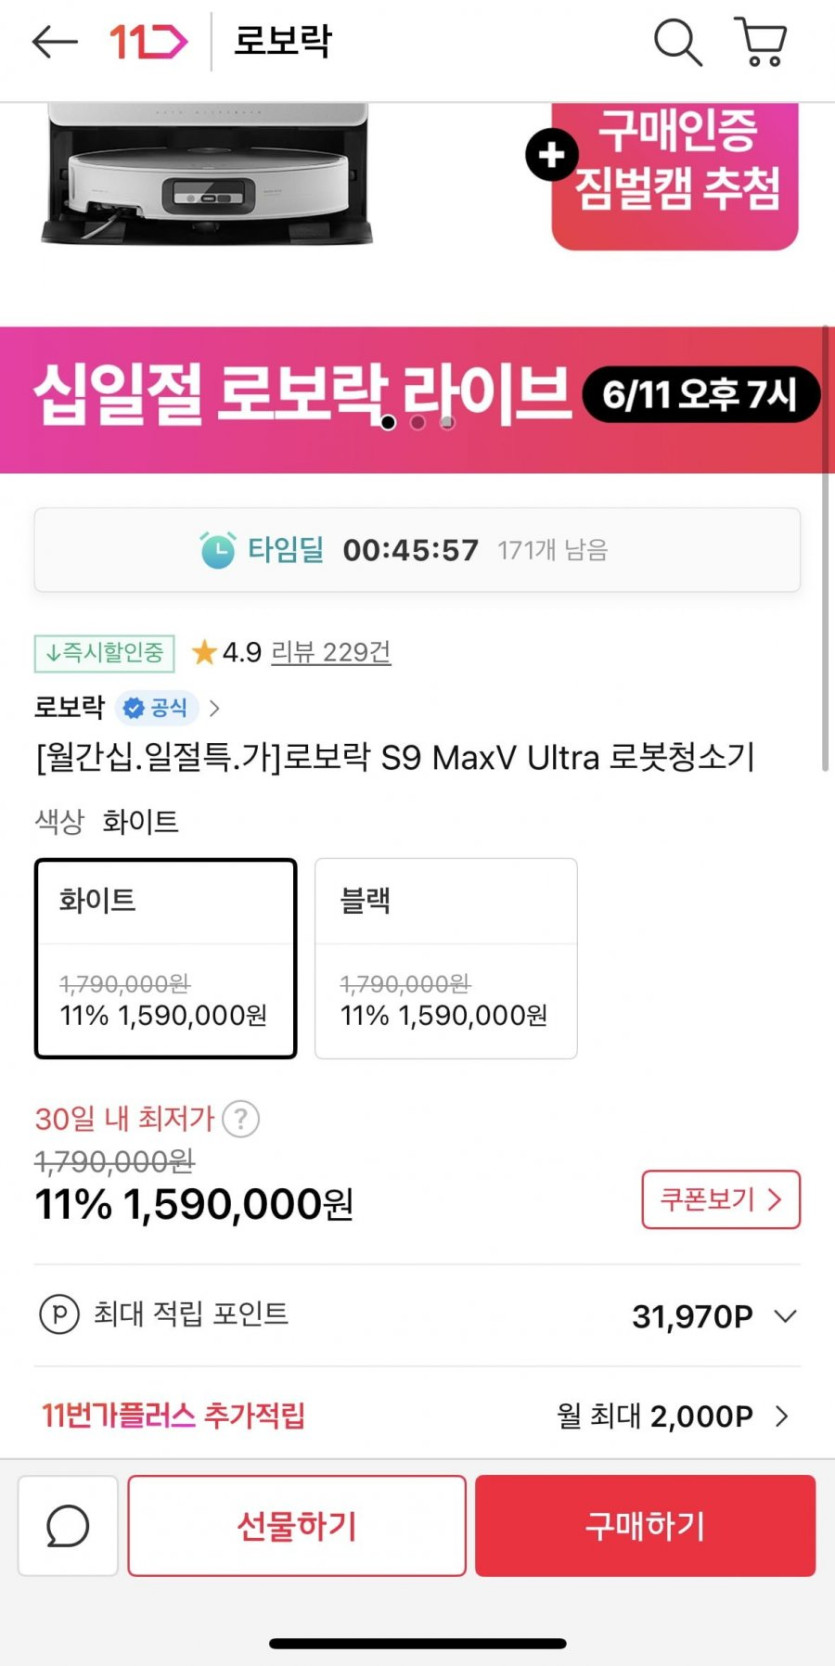This screenshot has width=835, height=1666.
Task: Tap the time deal clock icon
Action: click(x=217, y=550)
